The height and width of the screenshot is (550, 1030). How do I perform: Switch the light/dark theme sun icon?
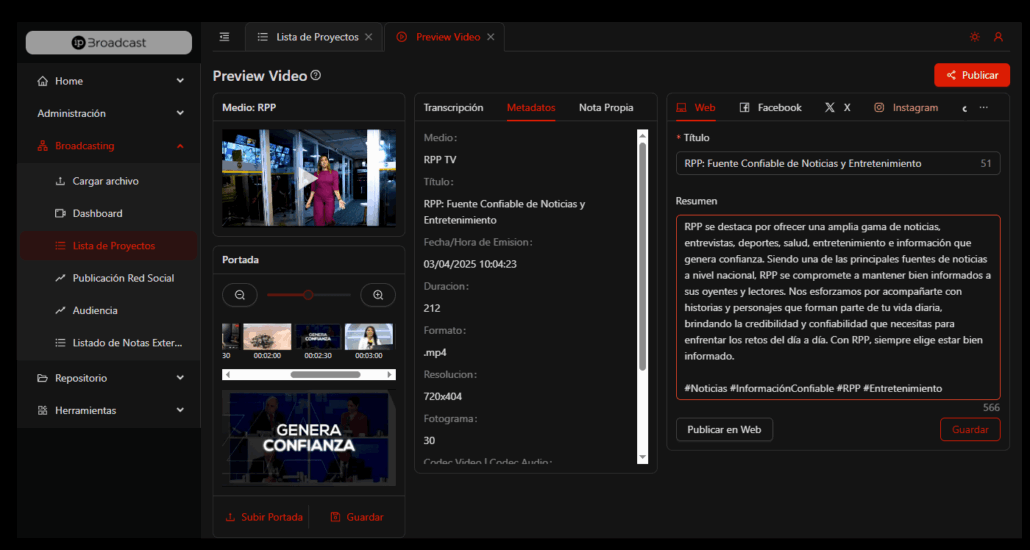click(975, 37)
